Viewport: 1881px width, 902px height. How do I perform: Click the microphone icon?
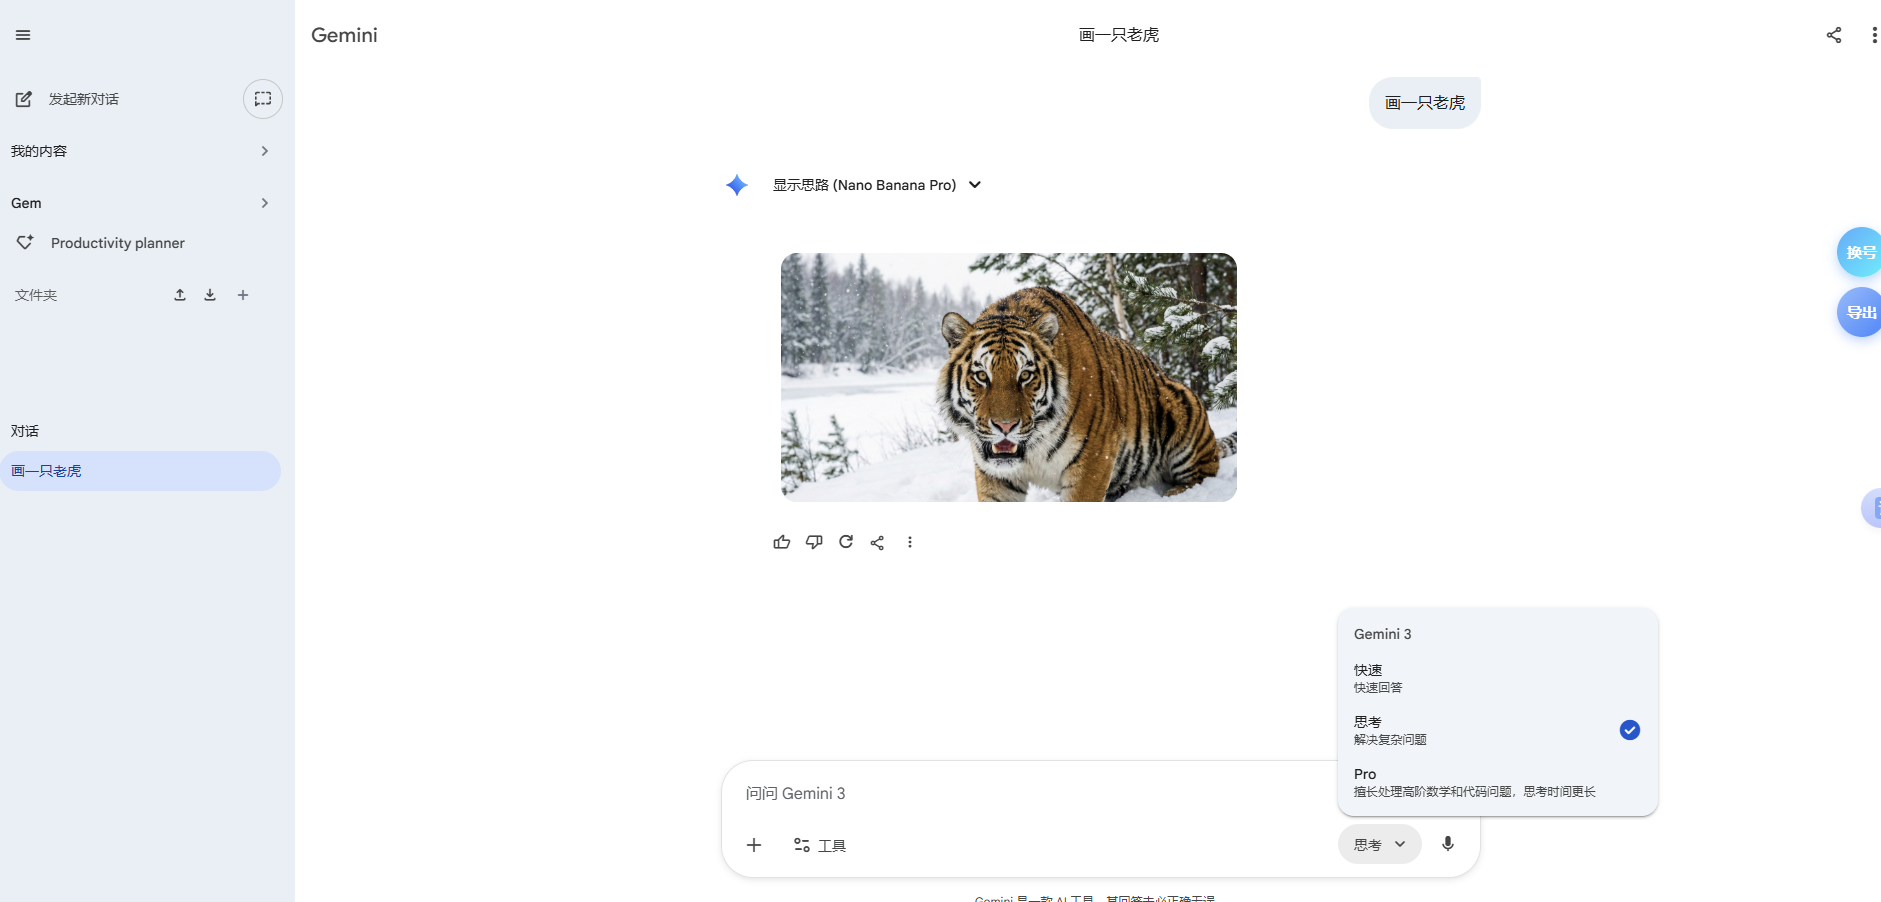(x=1447, y=844)
